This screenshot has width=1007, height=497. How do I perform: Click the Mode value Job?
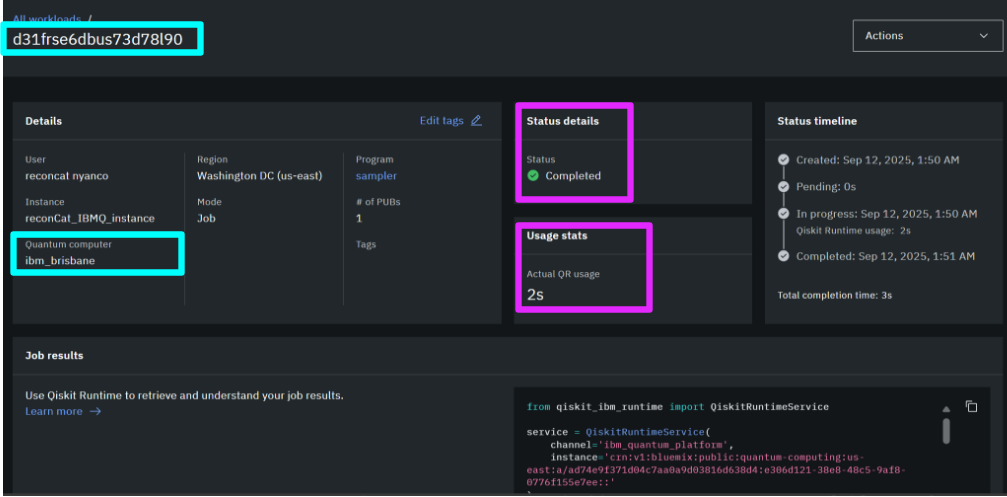tap(206, 218)
